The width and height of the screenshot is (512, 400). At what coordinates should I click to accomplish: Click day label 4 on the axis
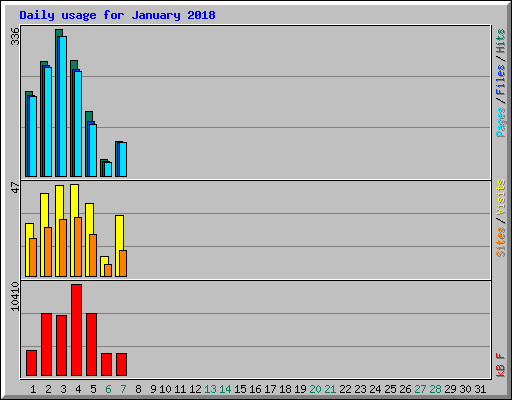78,389
